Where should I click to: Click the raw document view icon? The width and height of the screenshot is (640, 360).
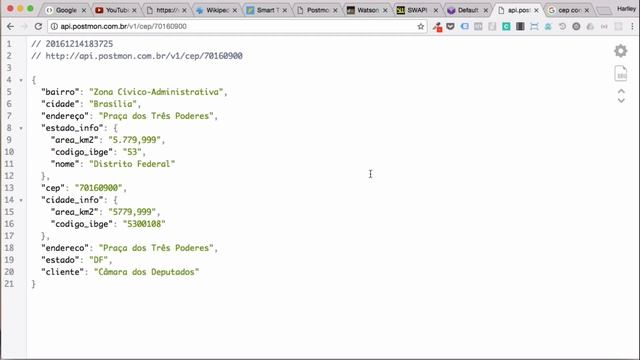click(x=621, y=73)
